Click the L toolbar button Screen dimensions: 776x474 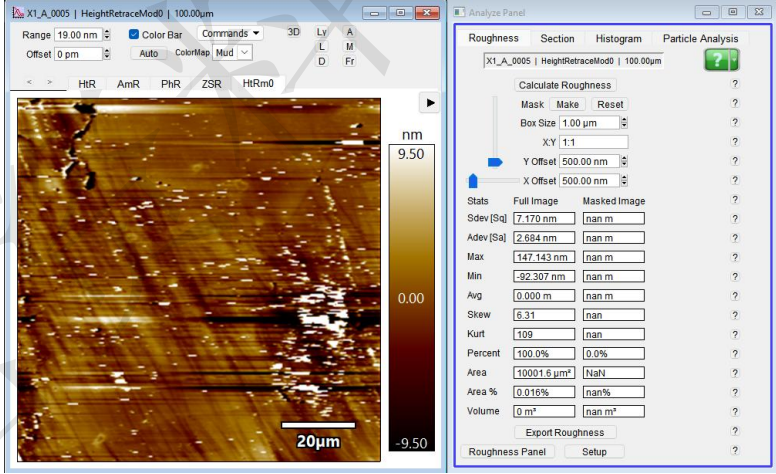[x=322, y=46]
